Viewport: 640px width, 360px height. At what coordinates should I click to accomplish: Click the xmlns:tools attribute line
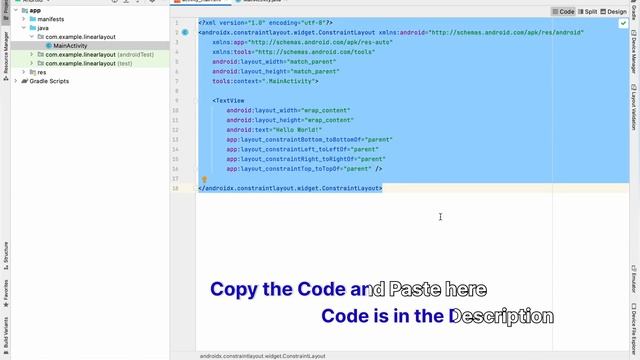pyautogui.click(x=293, y=52)
